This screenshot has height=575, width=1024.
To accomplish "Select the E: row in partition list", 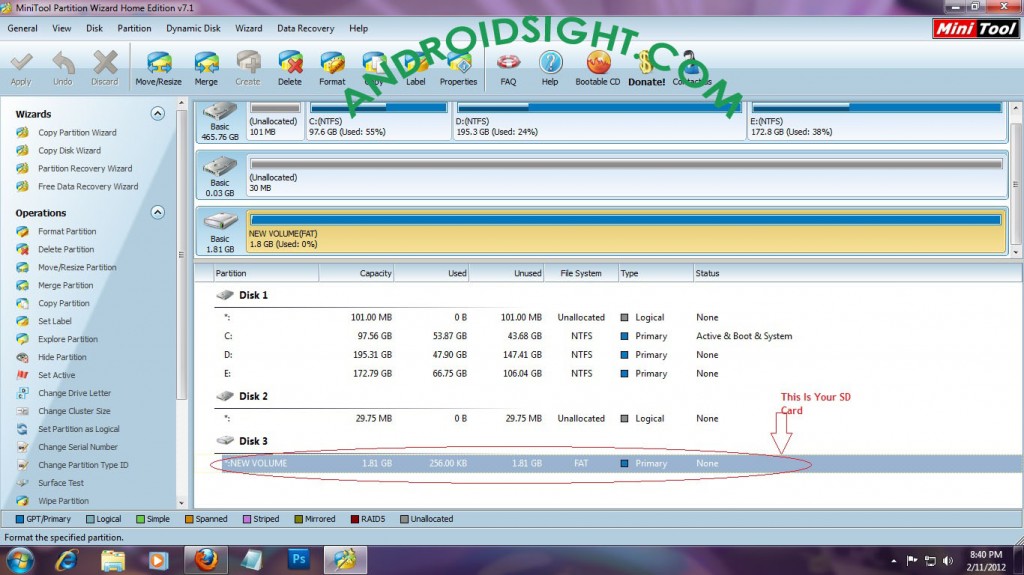I will tap(608, 374).
